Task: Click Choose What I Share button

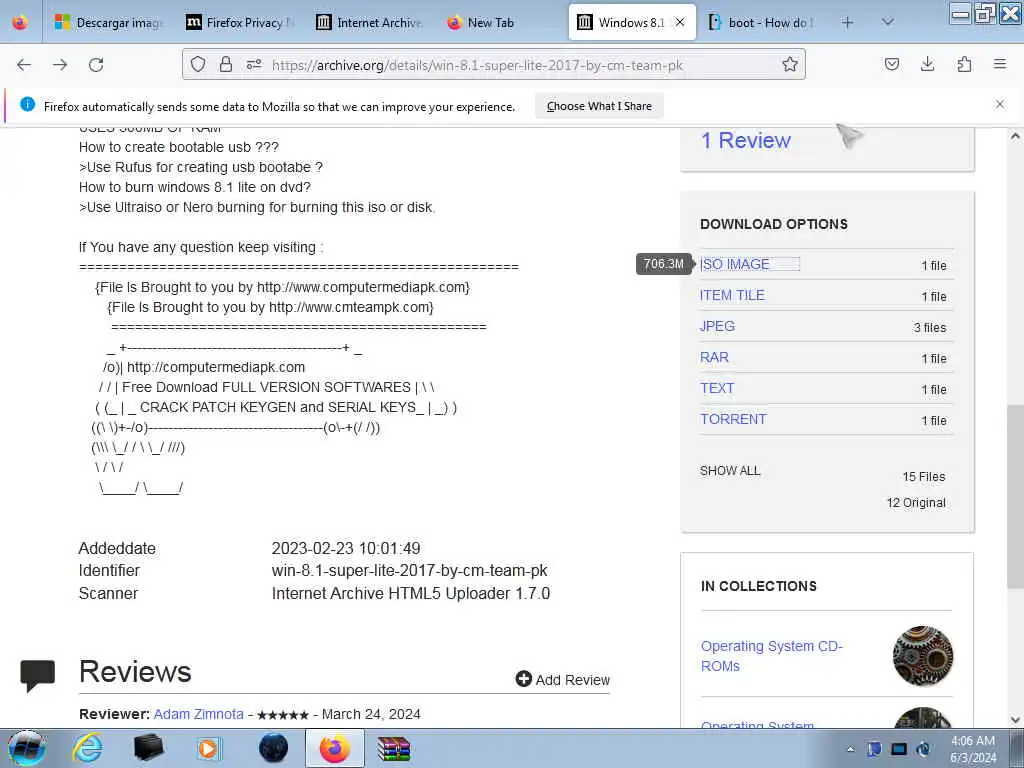Action: click(x=599, y=106)
